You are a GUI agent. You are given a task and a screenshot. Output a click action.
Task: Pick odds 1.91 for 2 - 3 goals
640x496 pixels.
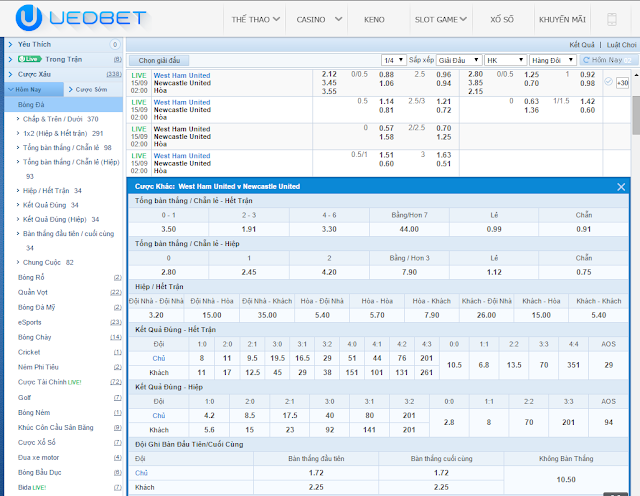(249, 229)
